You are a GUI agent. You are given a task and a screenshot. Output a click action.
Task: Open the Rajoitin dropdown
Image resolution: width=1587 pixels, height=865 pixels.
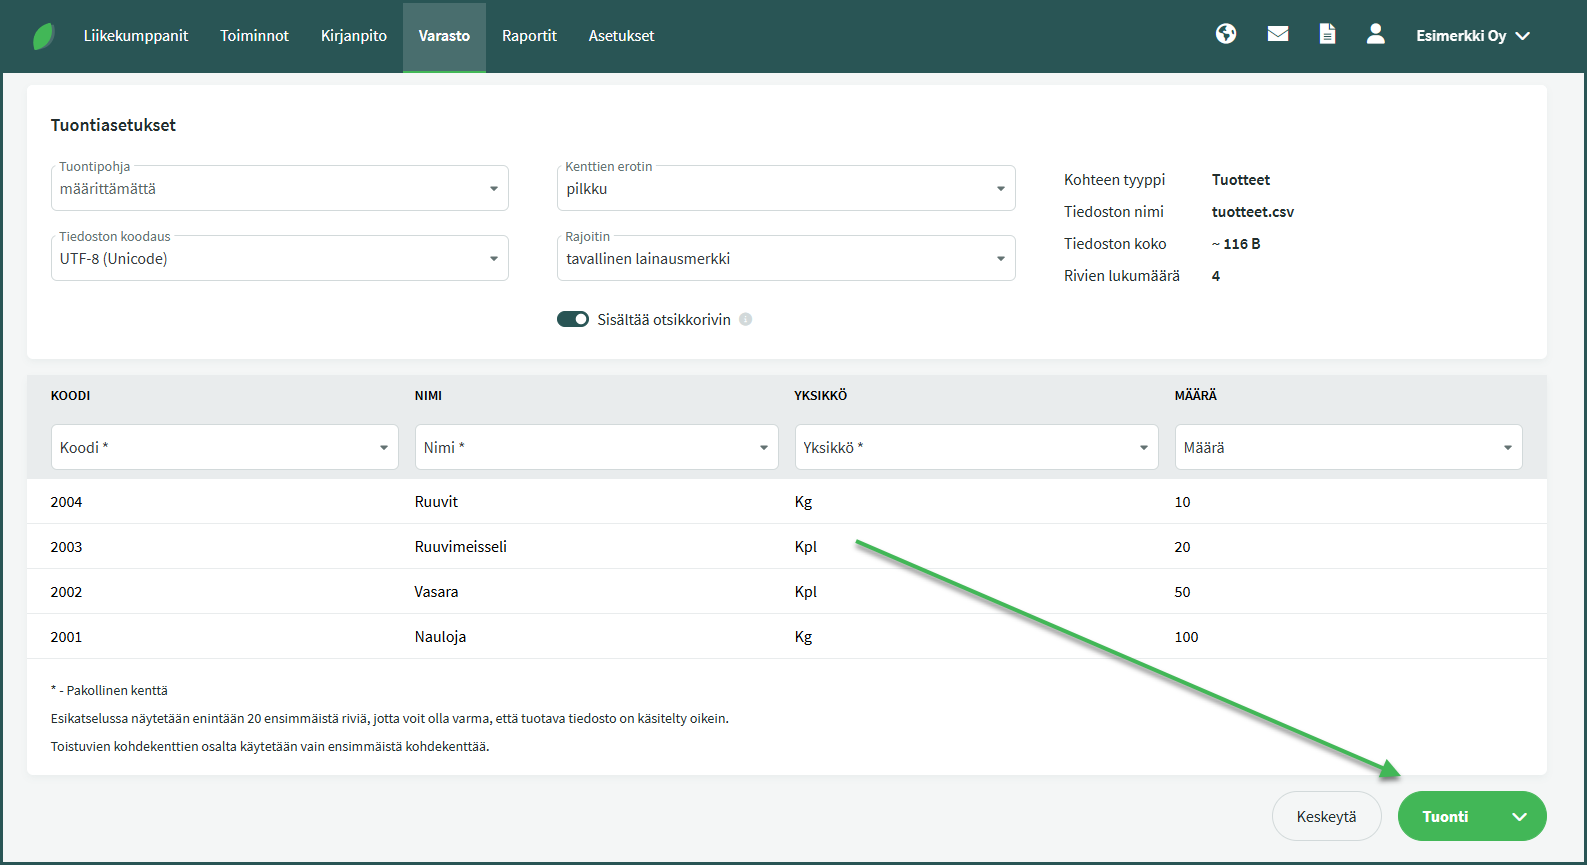pyautogui.click(x=785, y=259)
